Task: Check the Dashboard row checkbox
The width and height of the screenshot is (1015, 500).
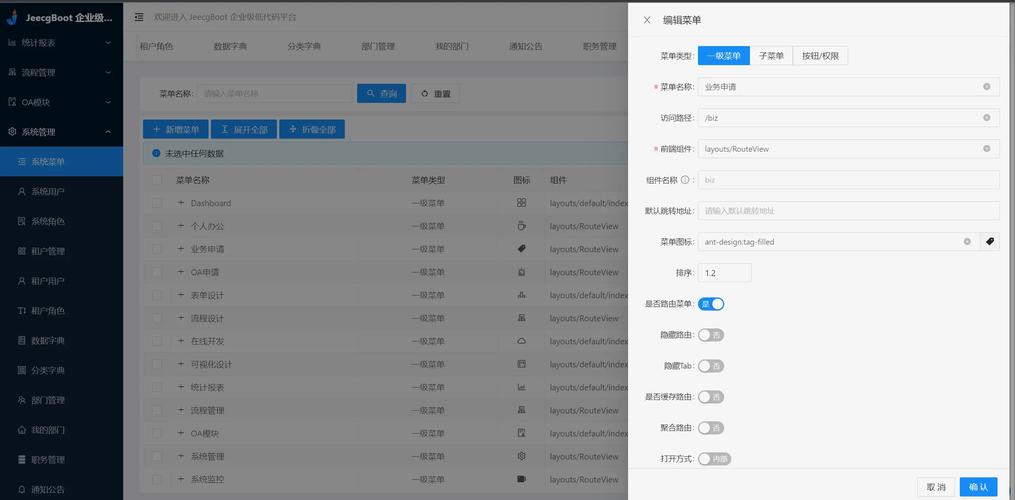Action: (x=157, y=203)
